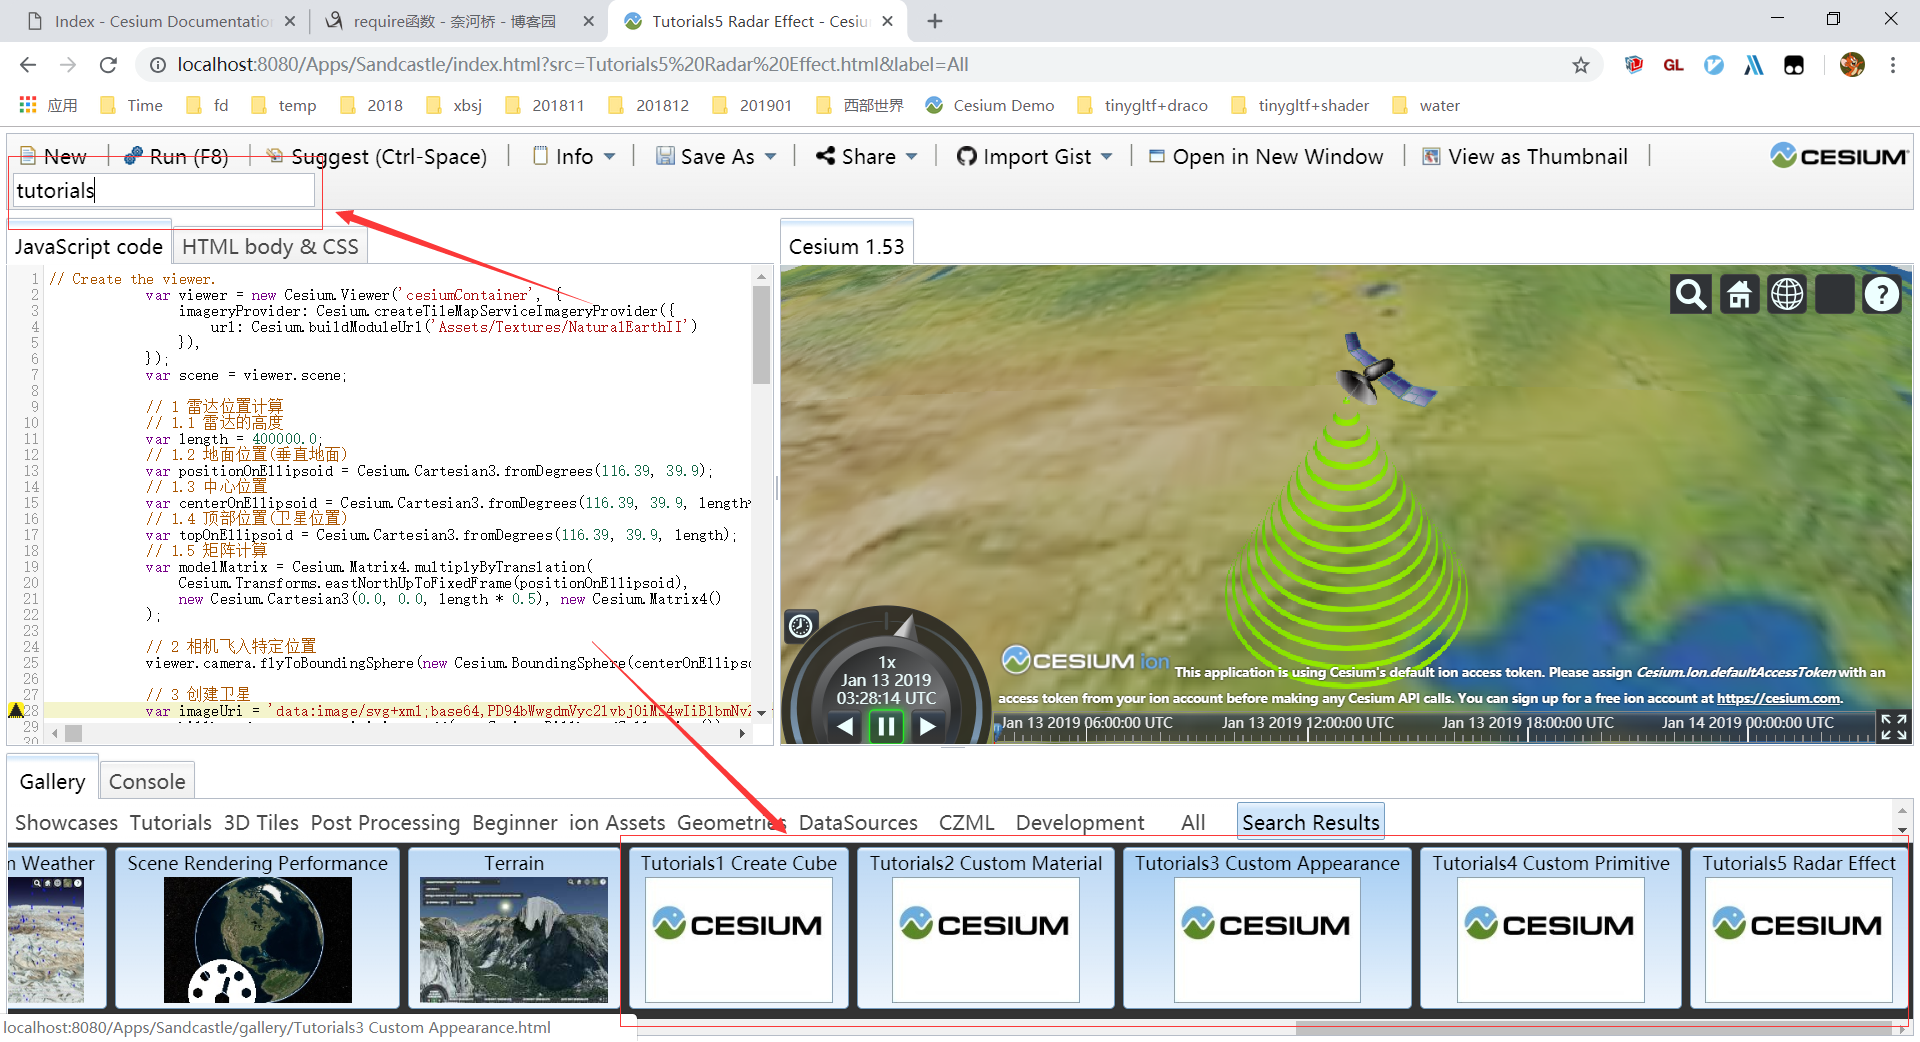Screen dimensions: 1920x1042
Task: Switch to HTML body & CSS tab
Action: [270, 246]
